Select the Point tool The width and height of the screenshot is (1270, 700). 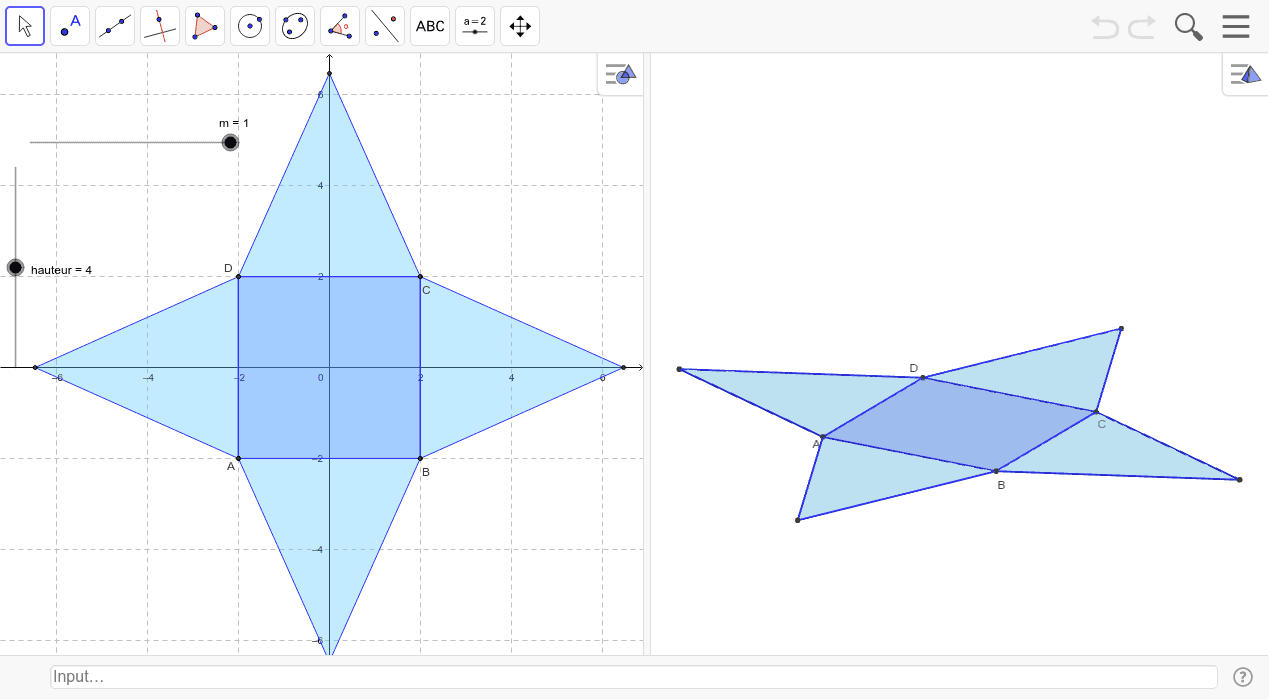(x=70, y=26)
